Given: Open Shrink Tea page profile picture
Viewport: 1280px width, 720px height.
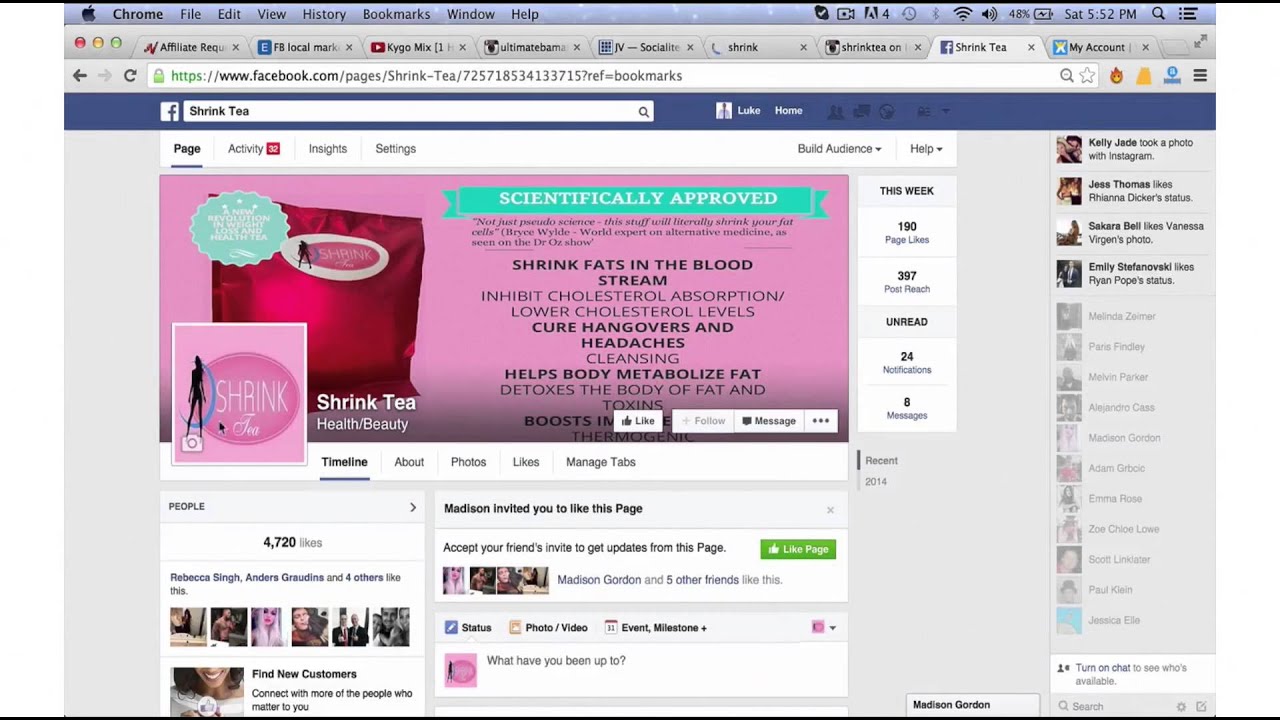Looking at the screenshot, I should [239, 394].
